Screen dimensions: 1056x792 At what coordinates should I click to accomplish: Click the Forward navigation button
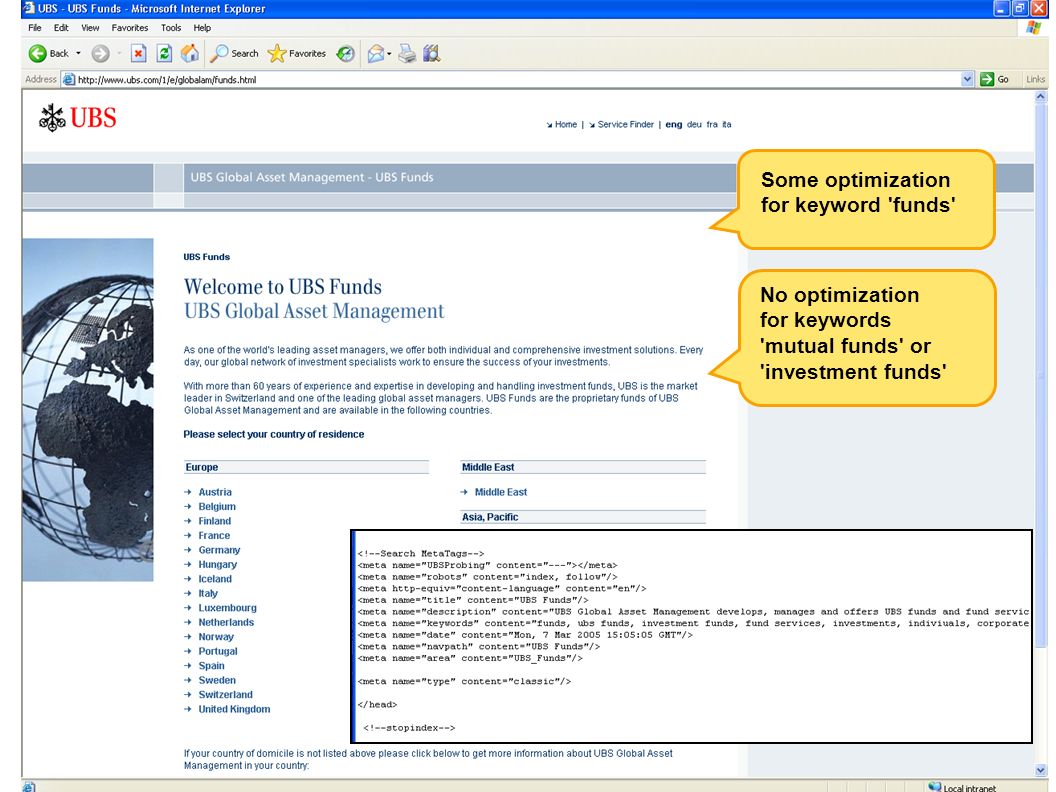(x=100, y=53)
